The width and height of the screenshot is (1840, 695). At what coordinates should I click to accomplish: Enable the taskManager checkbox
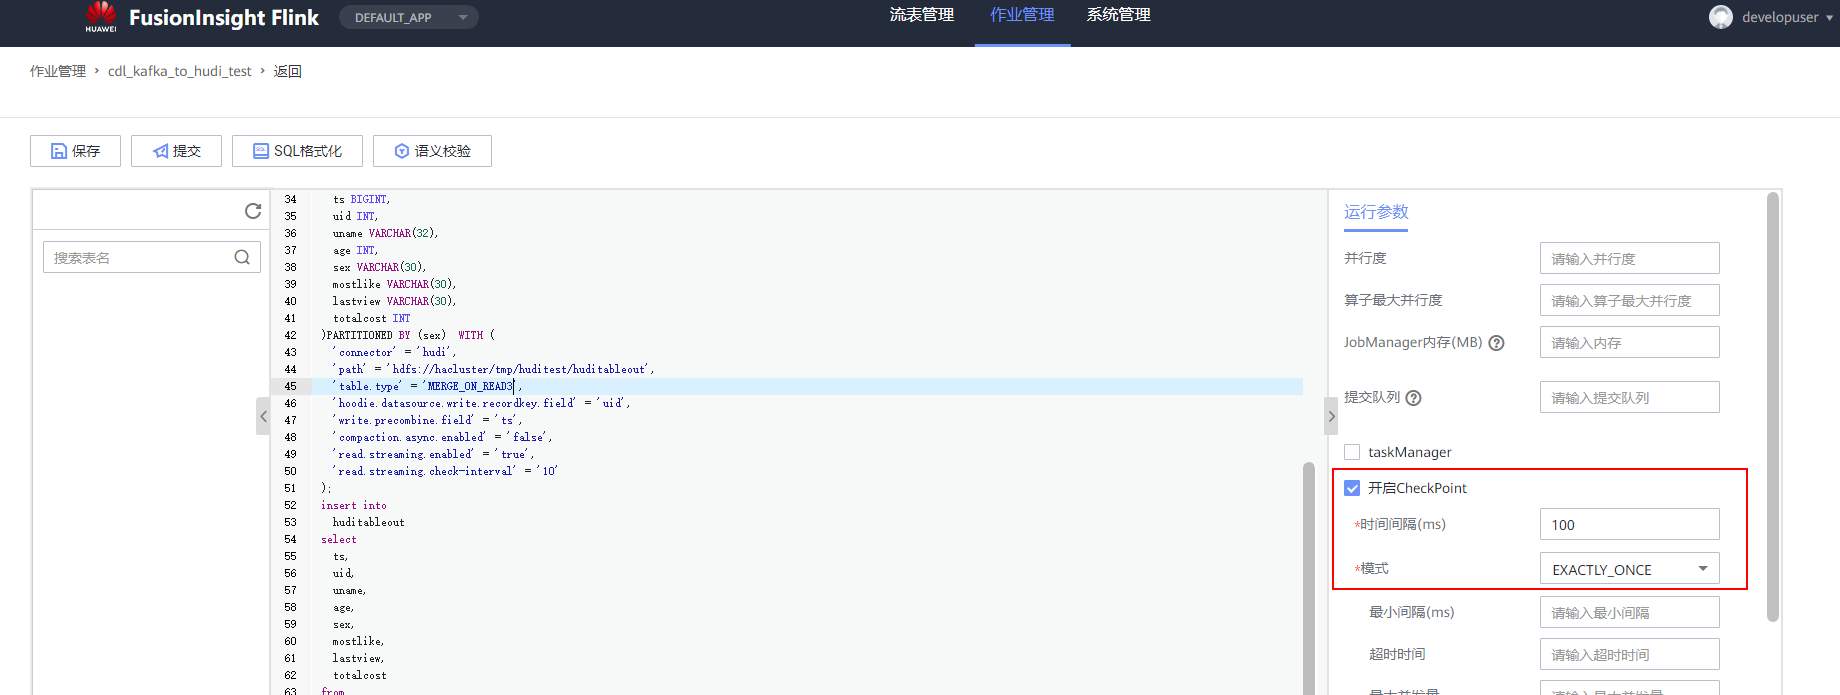coord(1352,452)
